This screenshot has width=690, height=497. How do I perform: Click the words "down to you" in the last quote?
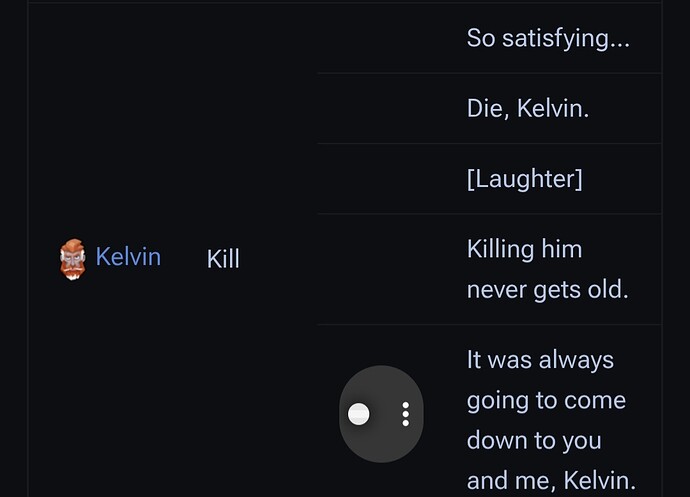tap(534, 440)
